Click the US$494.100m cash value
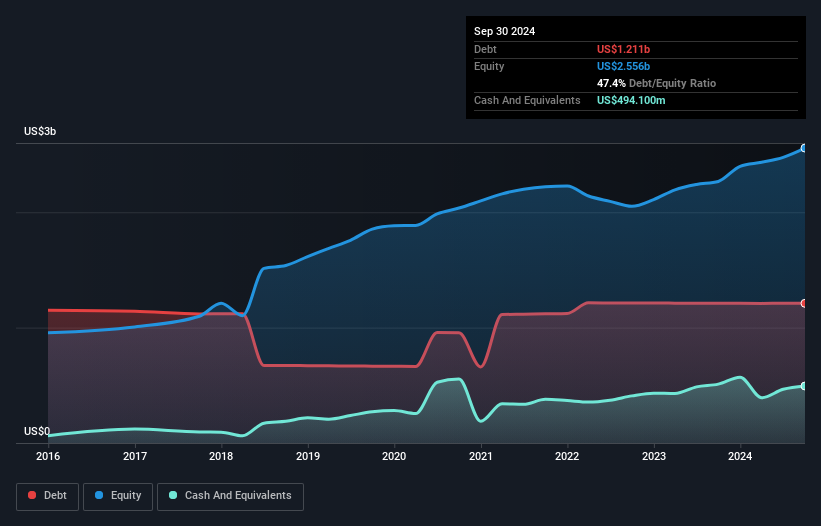 [x=631, y=100]
